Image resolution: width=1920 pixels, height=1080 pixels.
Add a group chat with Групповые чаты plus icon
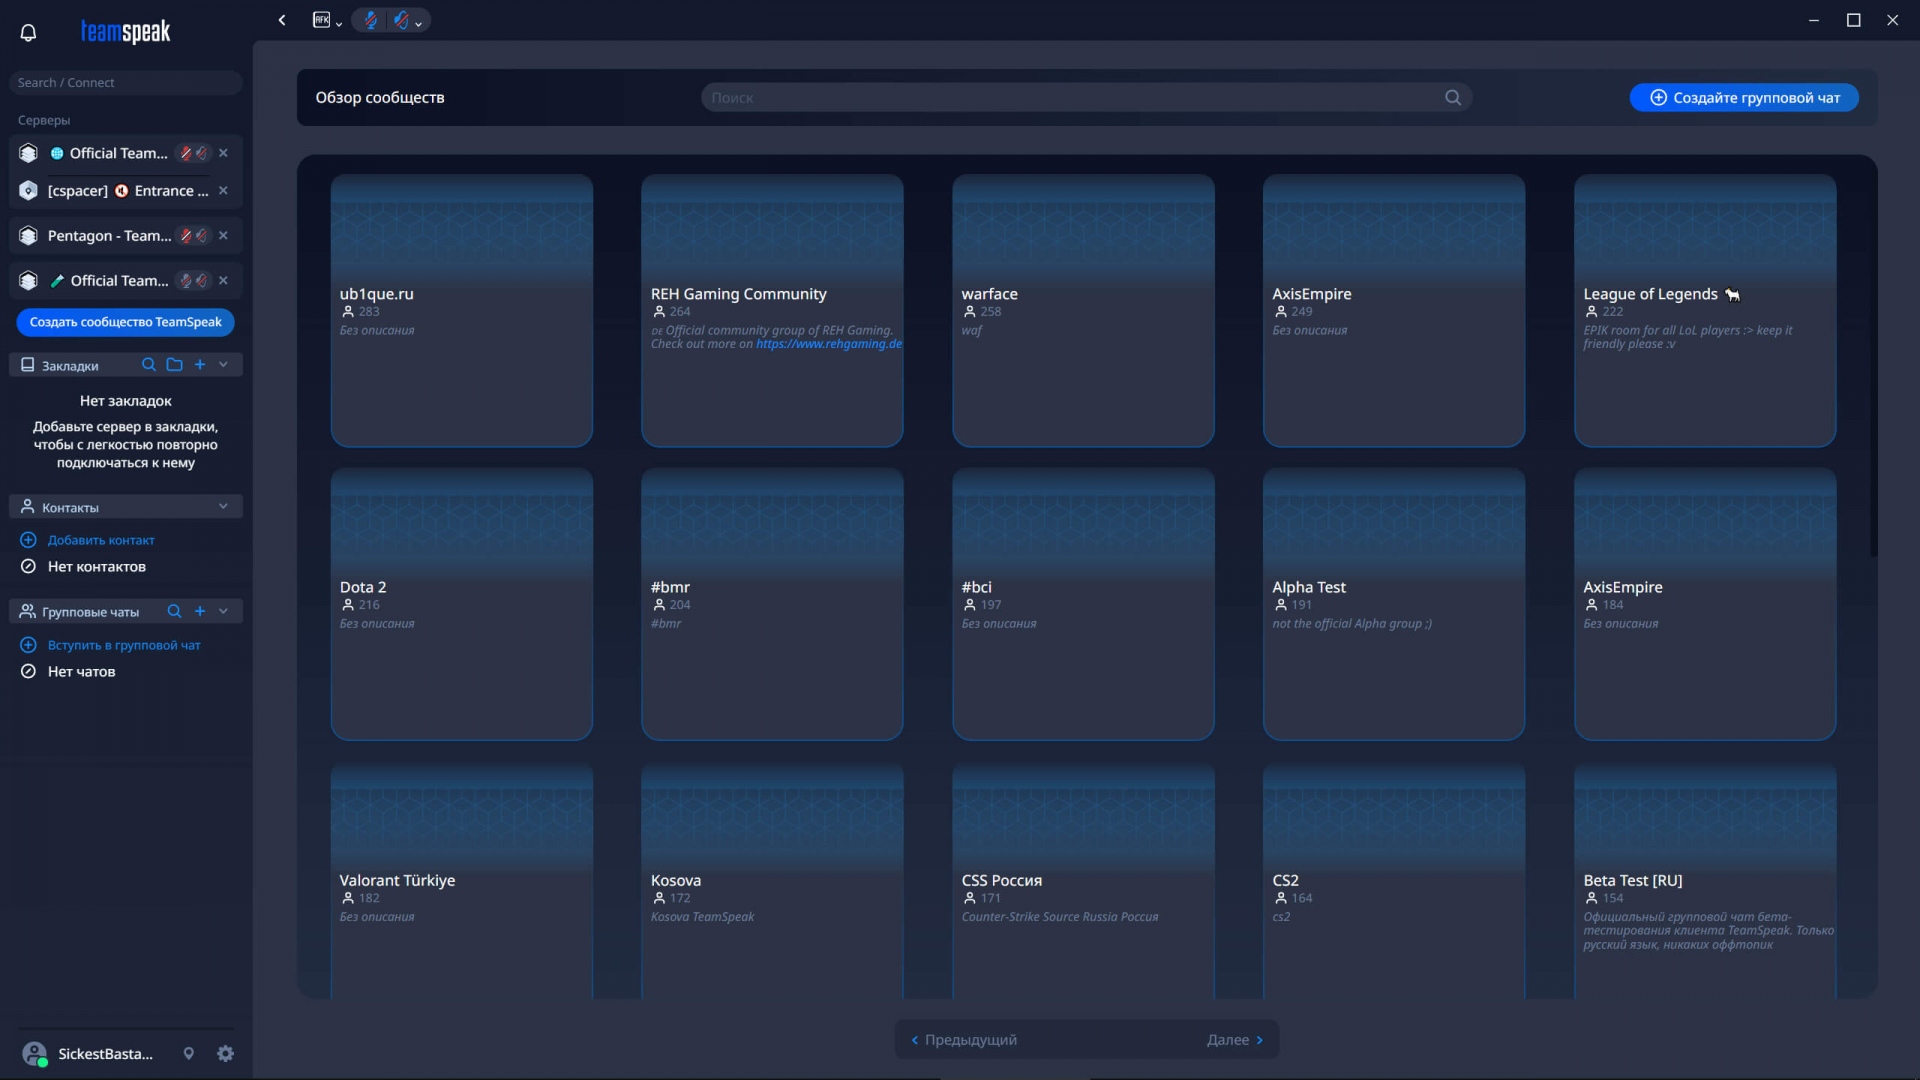coord(200,611)
